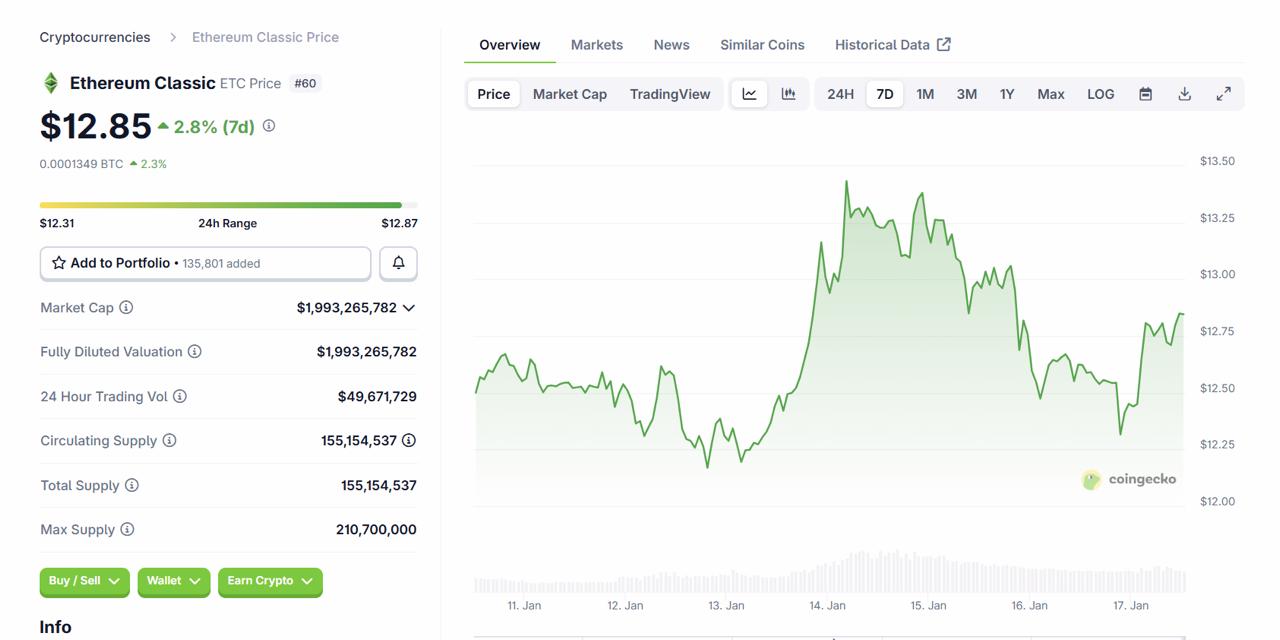Open the Buy / Sell dropdown

[84, 580]
